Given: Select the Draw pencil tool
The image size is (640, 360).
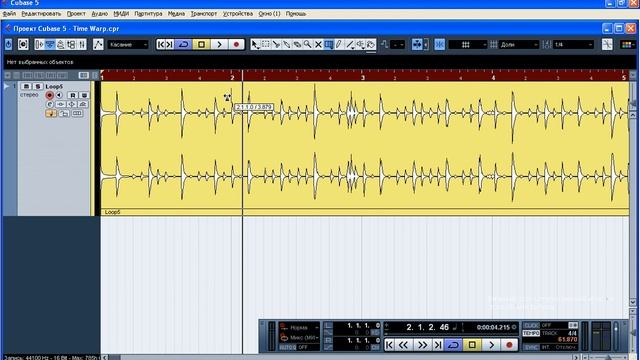Looking at the screenshot, I should click(339, 44).
